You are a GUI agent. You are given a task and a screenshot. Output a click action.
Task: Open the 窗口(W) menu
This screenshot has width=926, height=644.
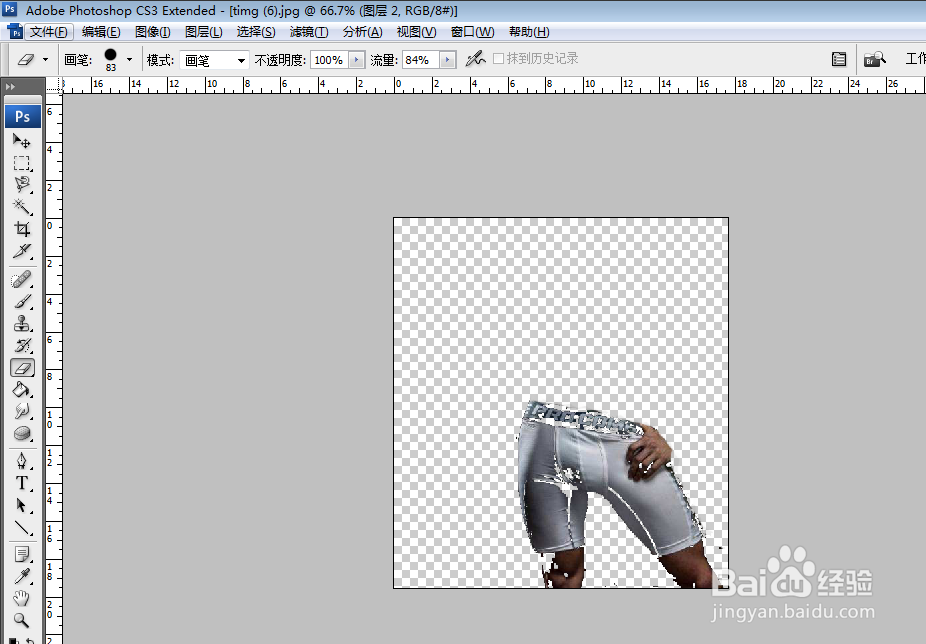point(472,32)
